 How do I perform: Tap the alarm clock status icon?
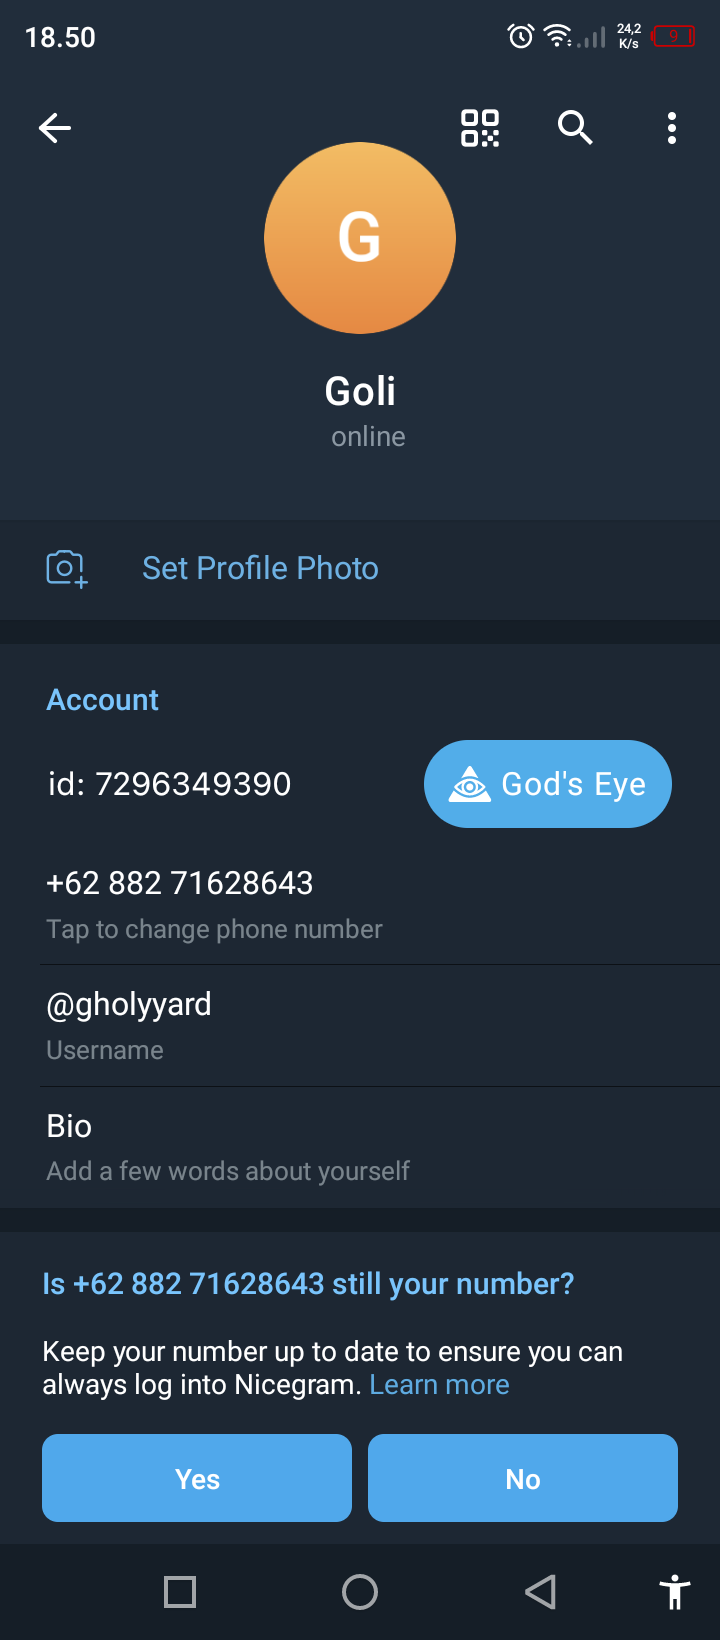tap(521, 37)
